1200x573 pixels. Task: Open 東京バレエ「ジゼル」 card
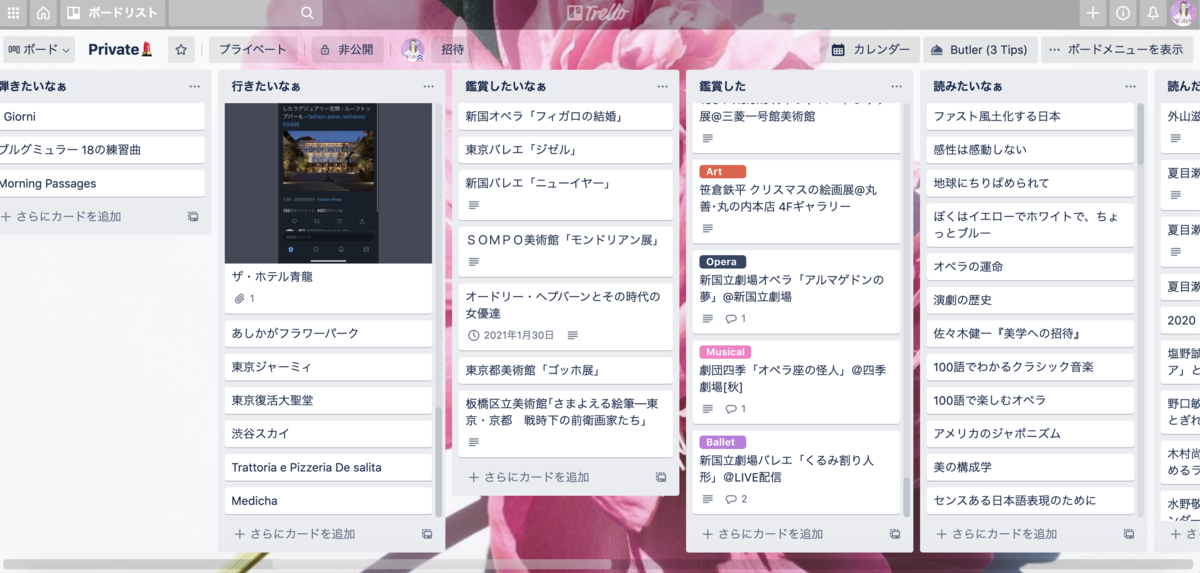(x=566, y=150)
